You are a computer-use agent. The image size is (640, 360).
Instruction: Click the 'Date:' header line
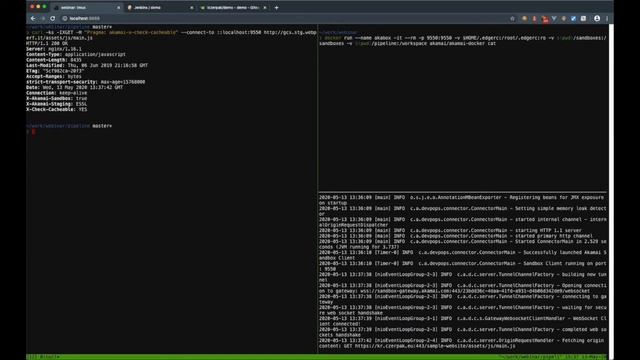[x=75, y=87]
